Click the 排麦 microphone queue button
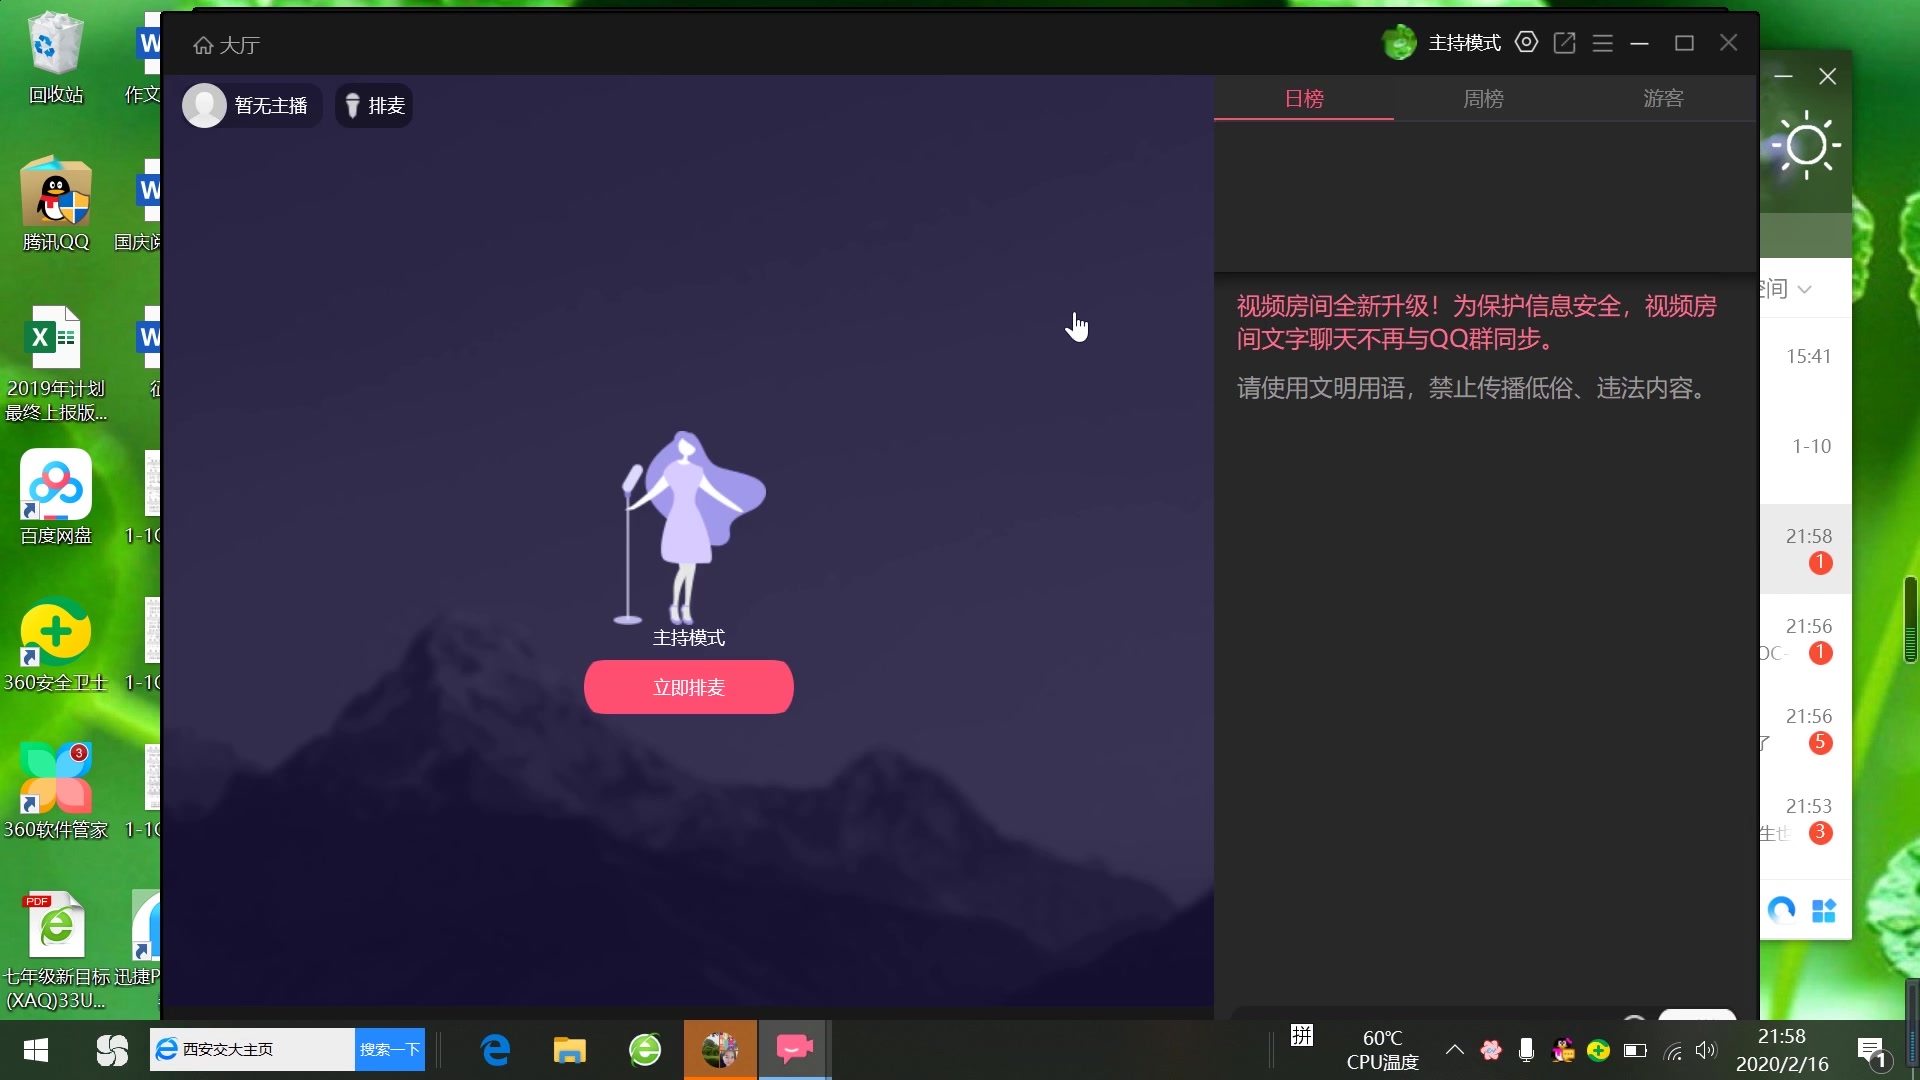The image size is (1920, 1080). point(374,105)
